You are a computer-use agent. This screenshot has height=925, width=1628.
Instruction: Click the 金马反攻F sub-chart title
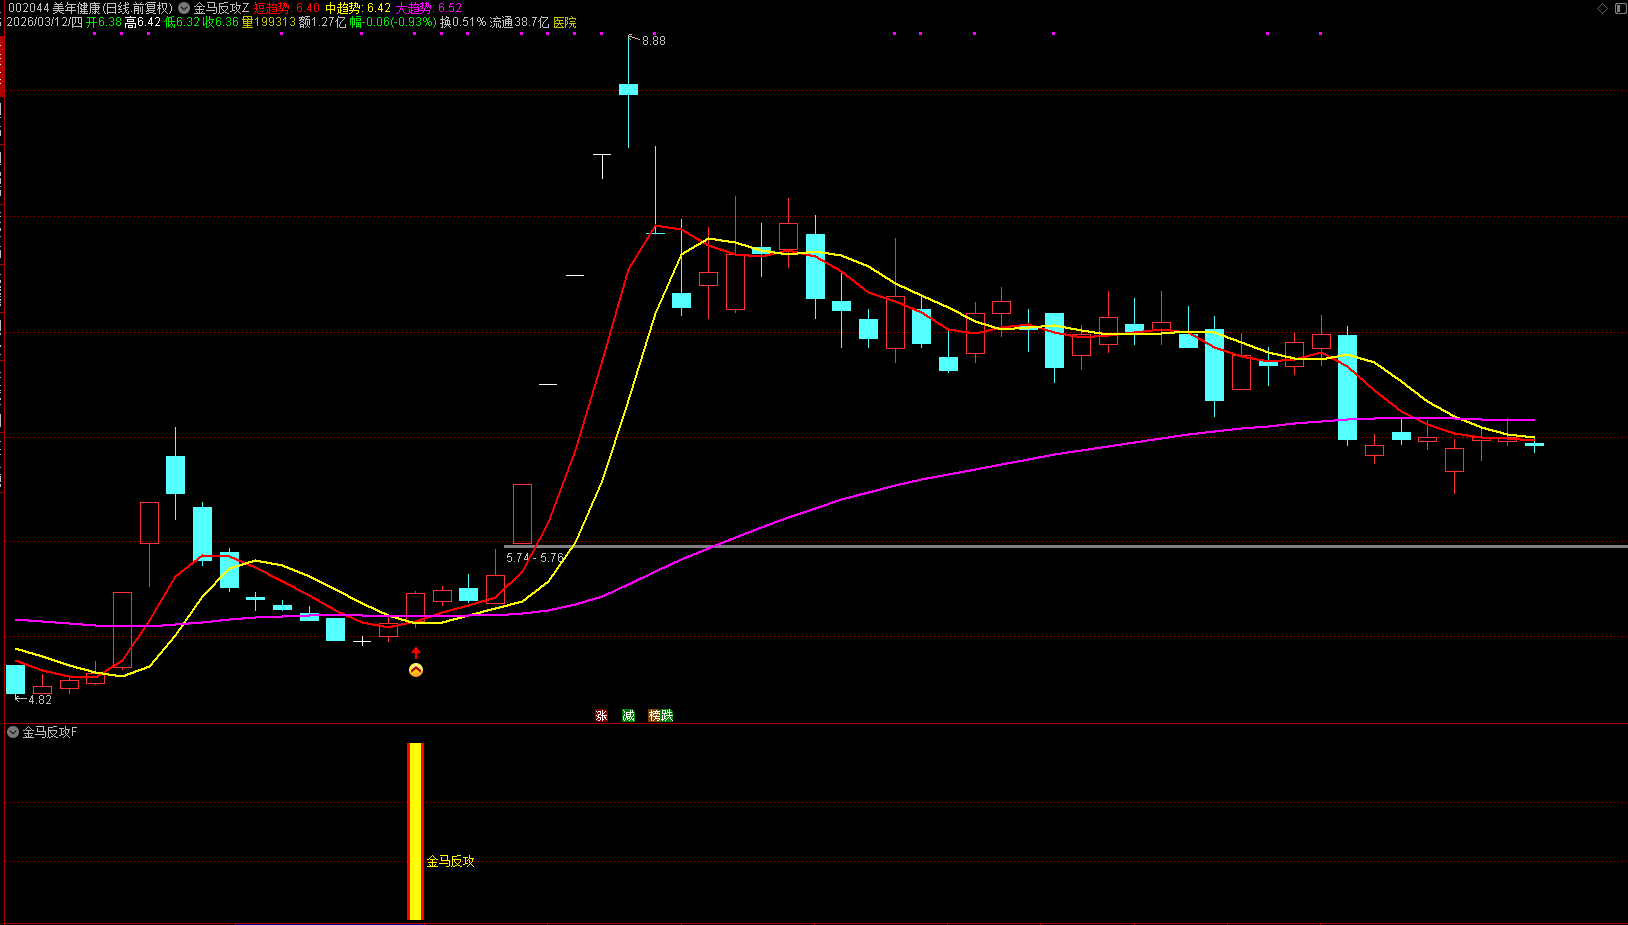50,732
